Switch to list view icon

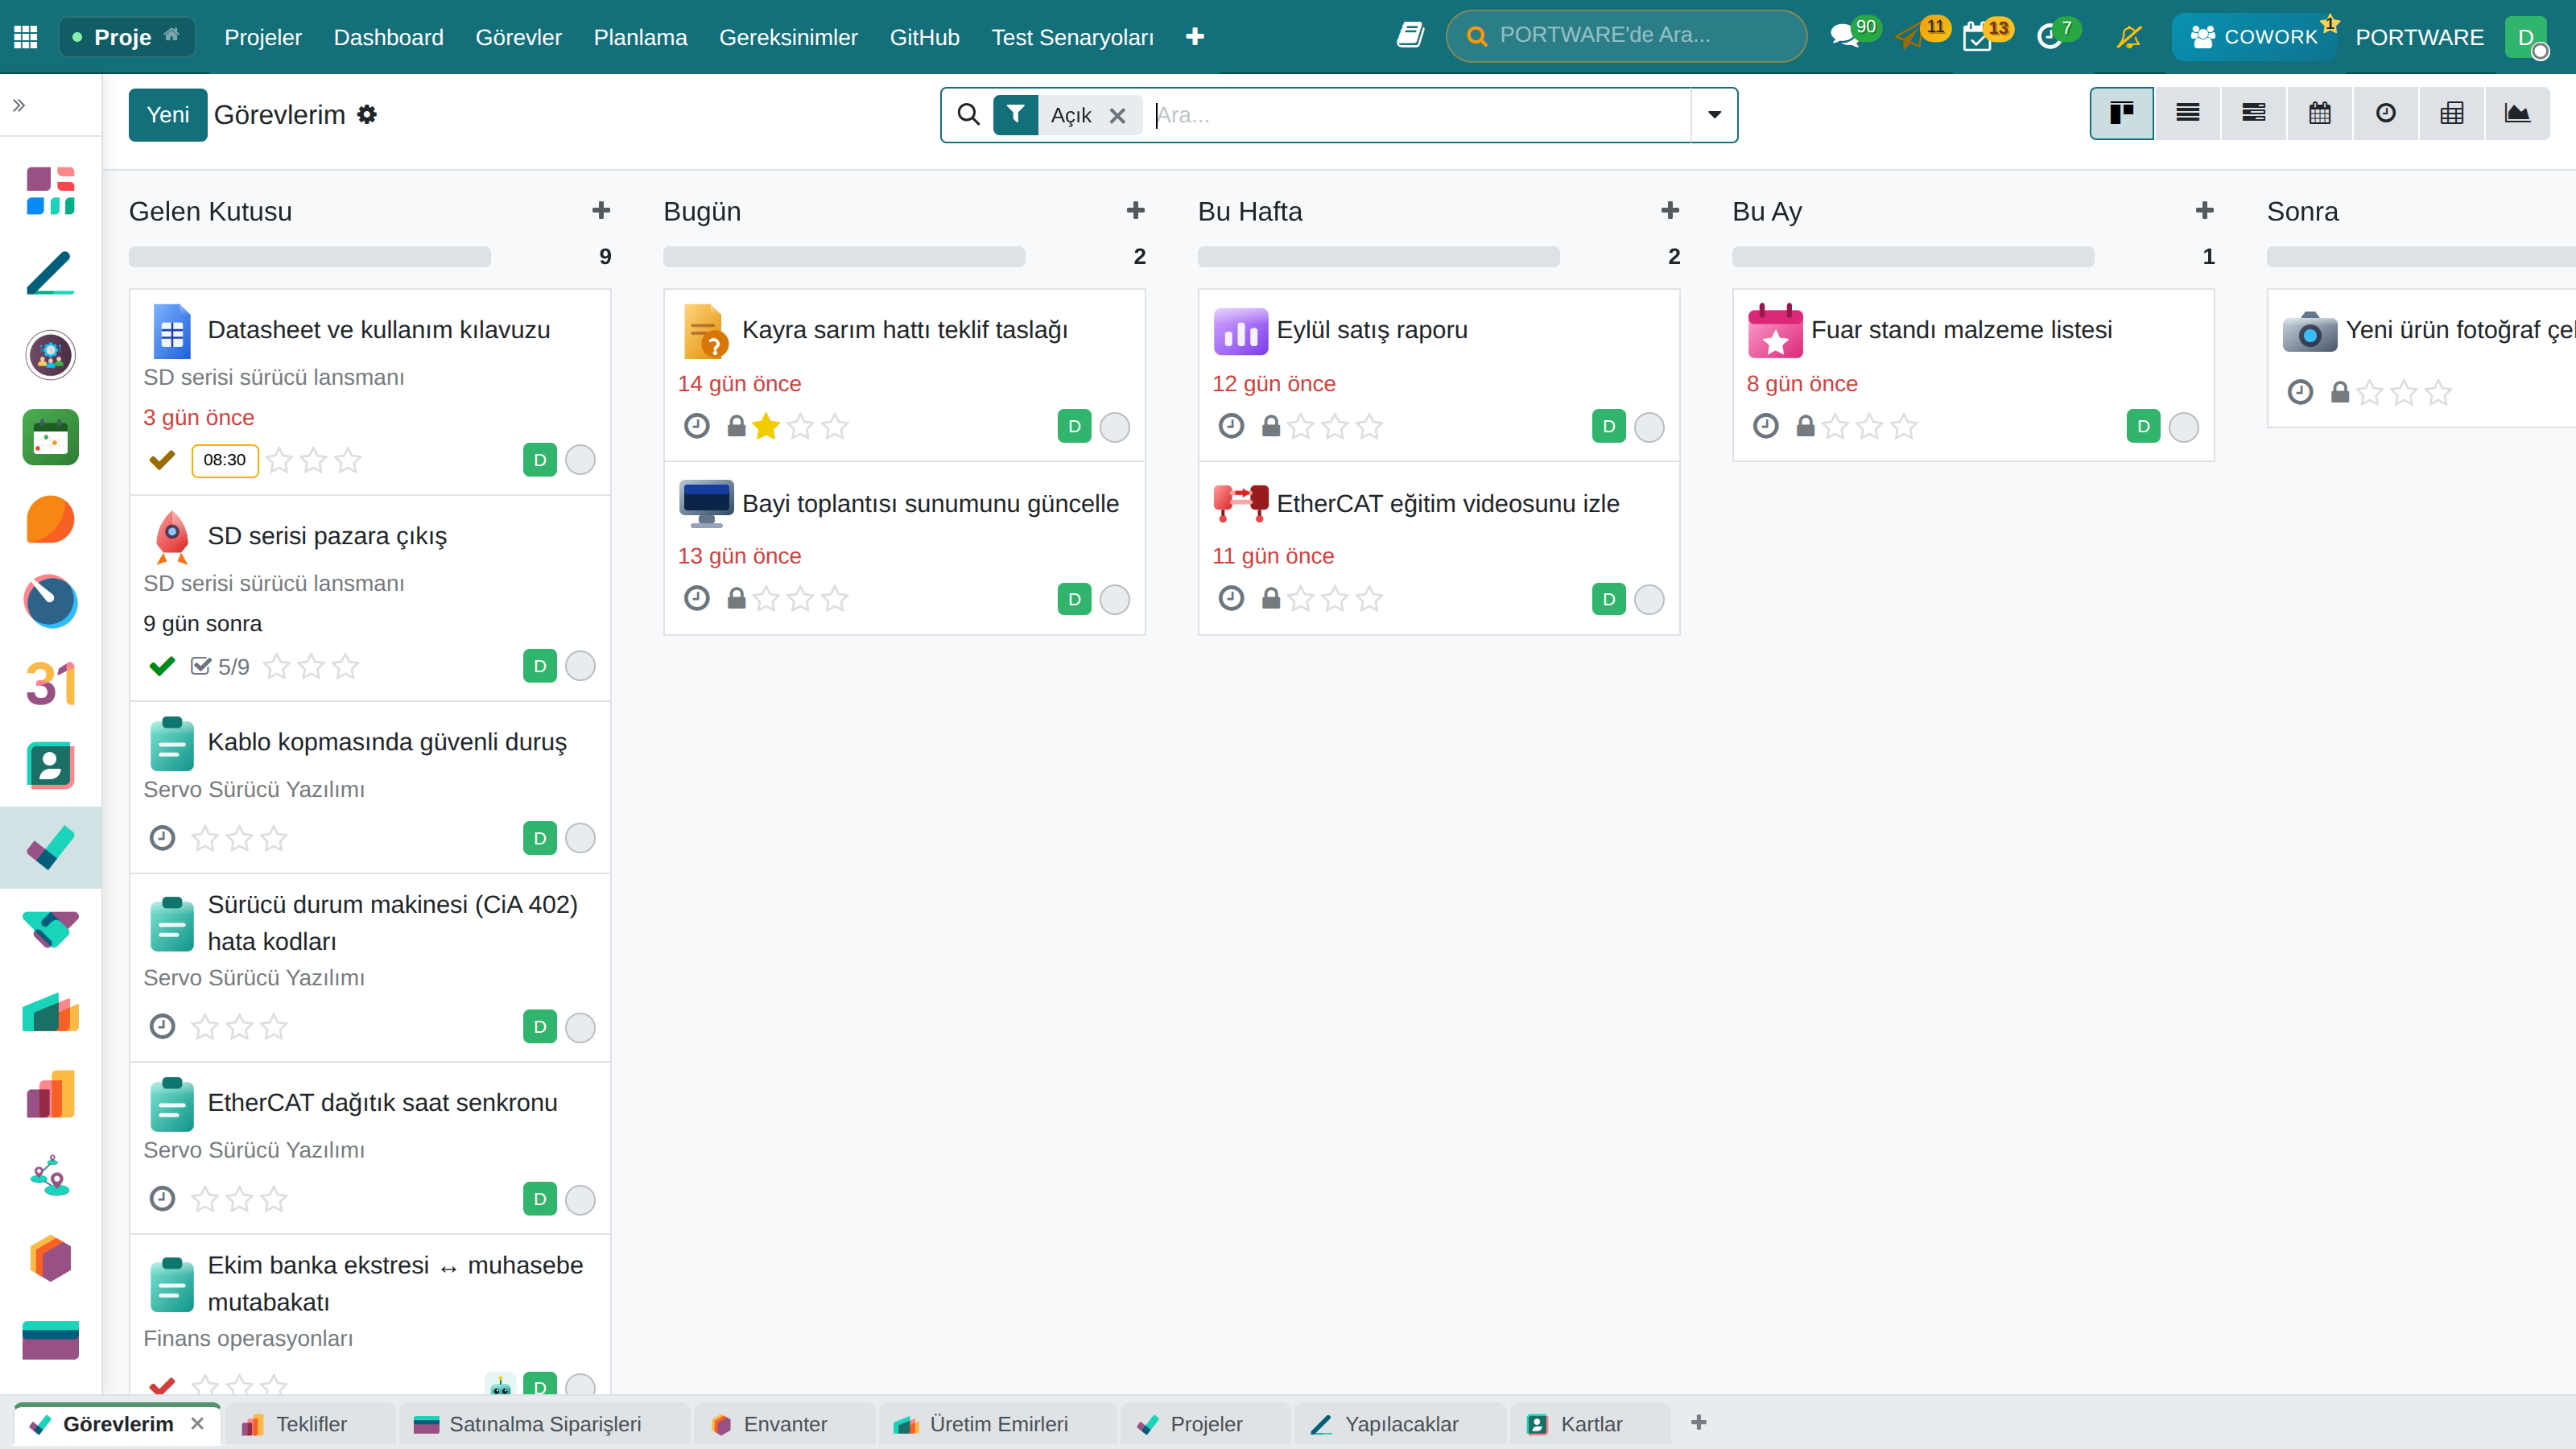pos(2187,113)
